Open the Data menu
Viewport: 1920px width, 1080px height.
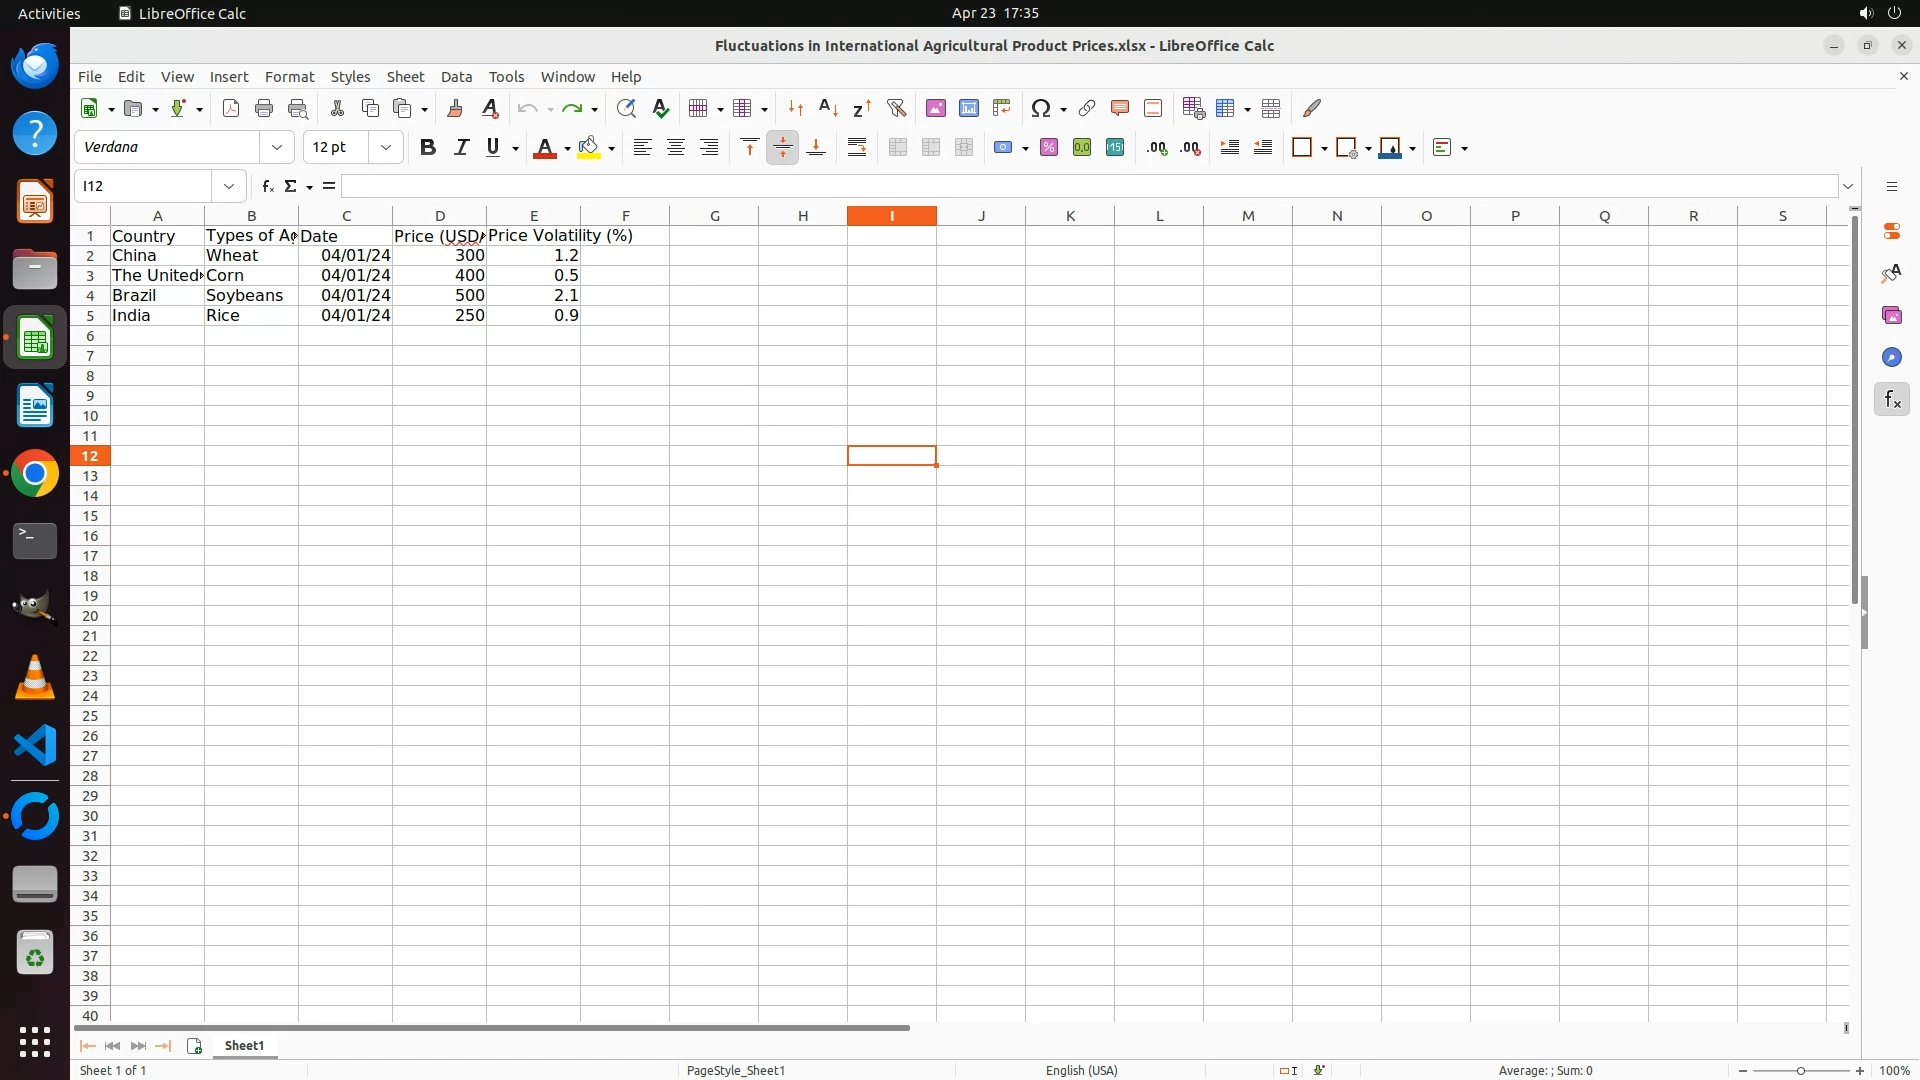click(456, 77)
